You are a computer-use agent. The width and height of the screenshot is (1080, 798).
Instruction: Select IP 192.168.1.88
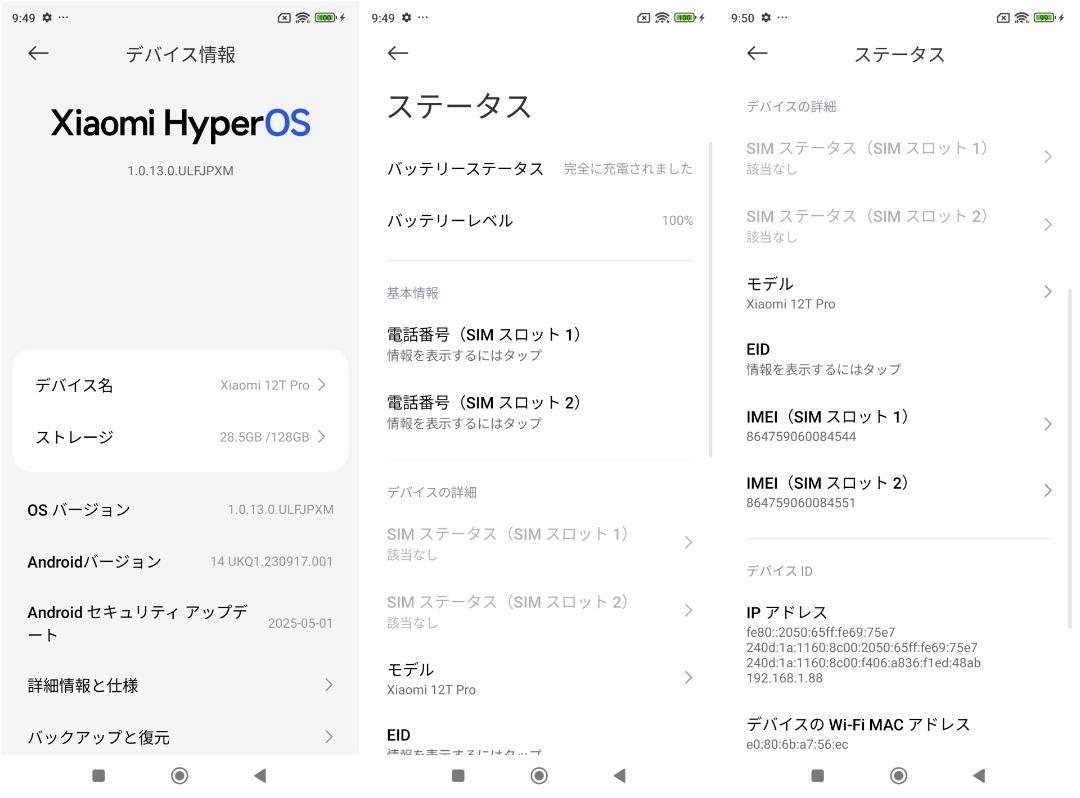click(785, 678)
